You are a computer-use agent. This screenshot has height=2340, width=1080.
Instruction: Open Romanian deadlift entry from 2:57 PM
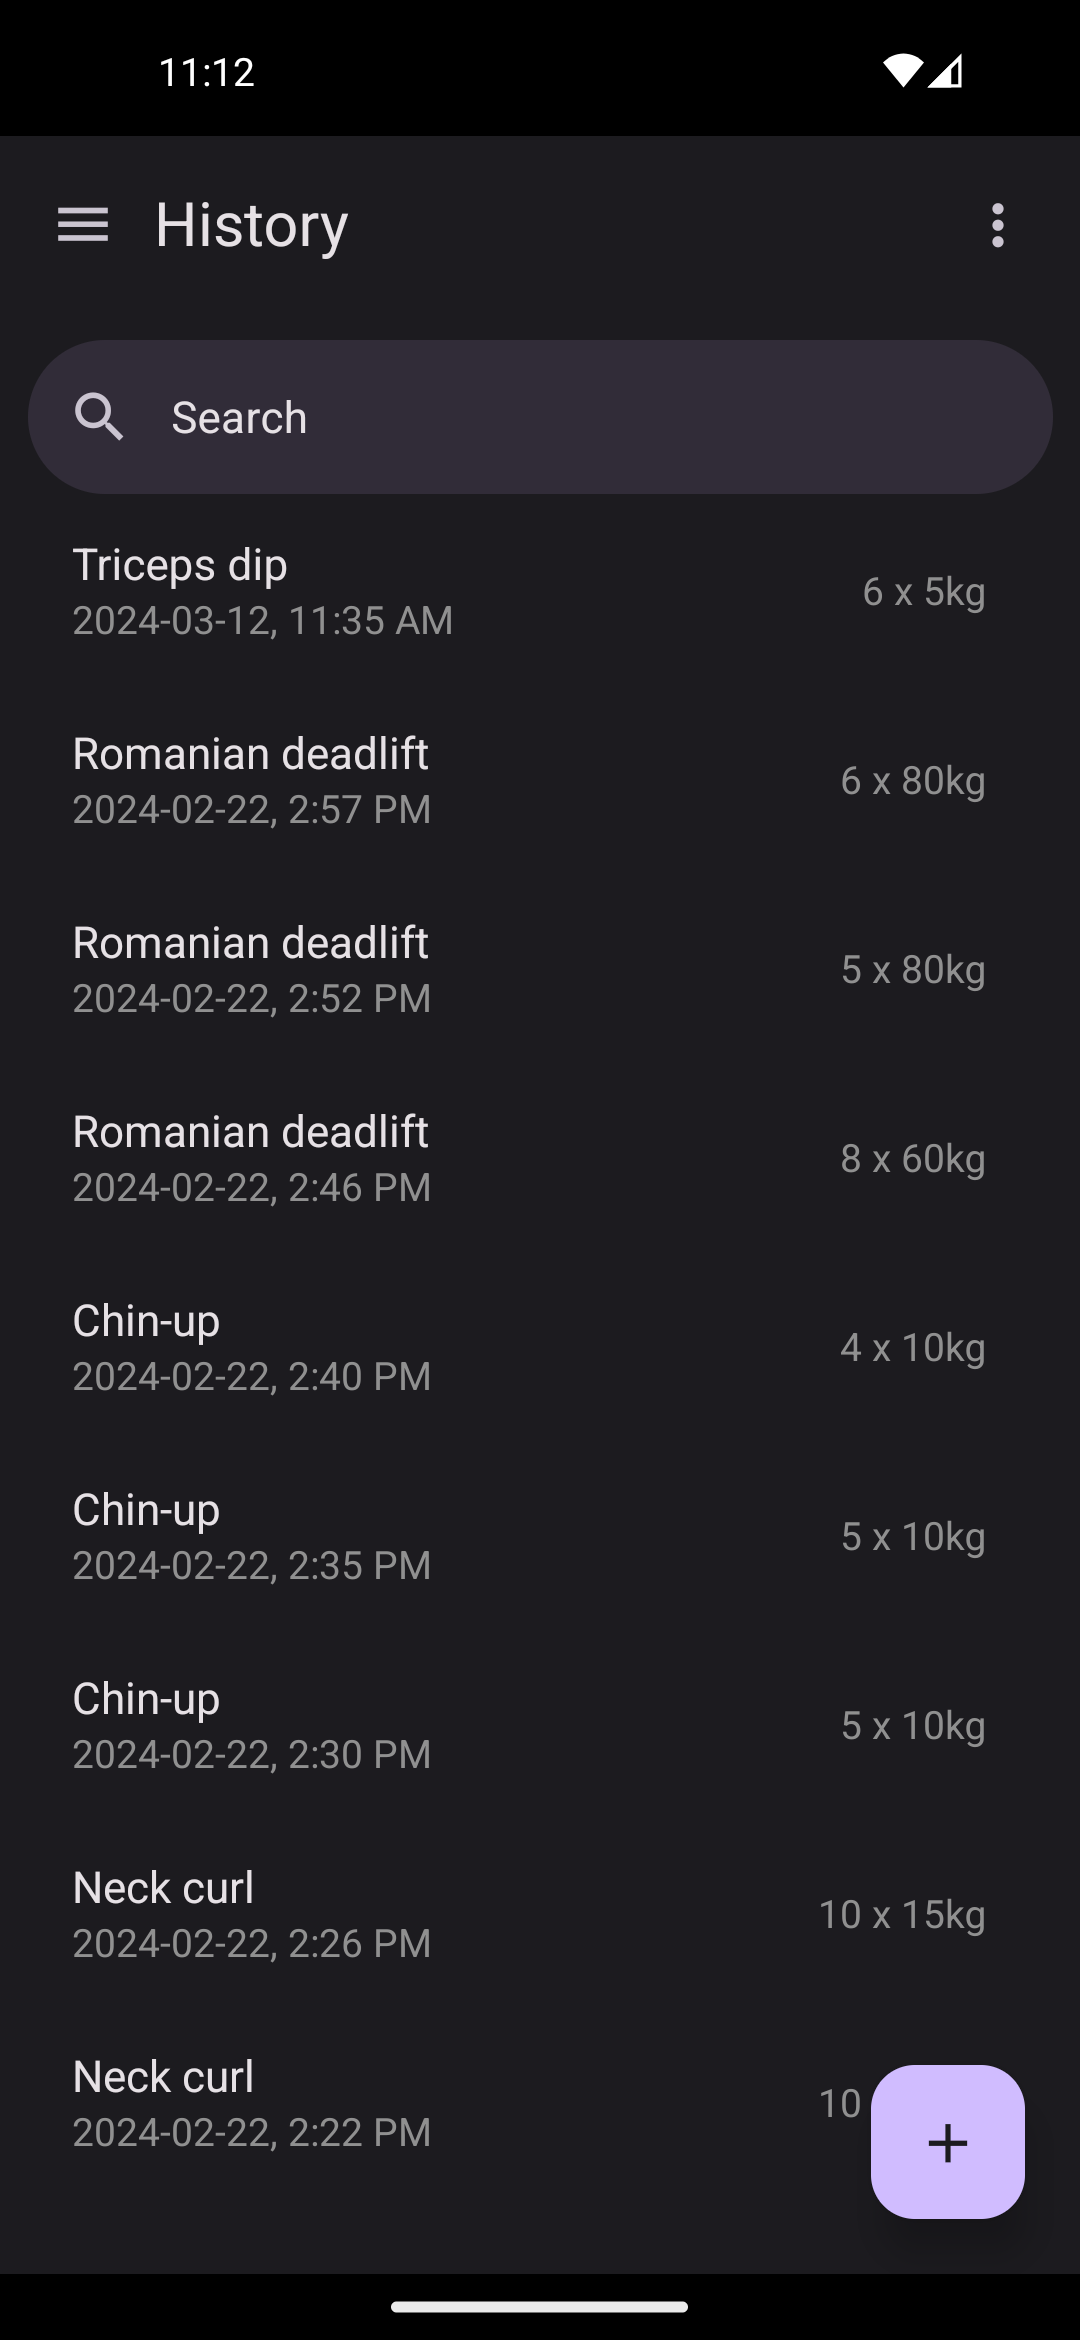click(x=400, y=780)
